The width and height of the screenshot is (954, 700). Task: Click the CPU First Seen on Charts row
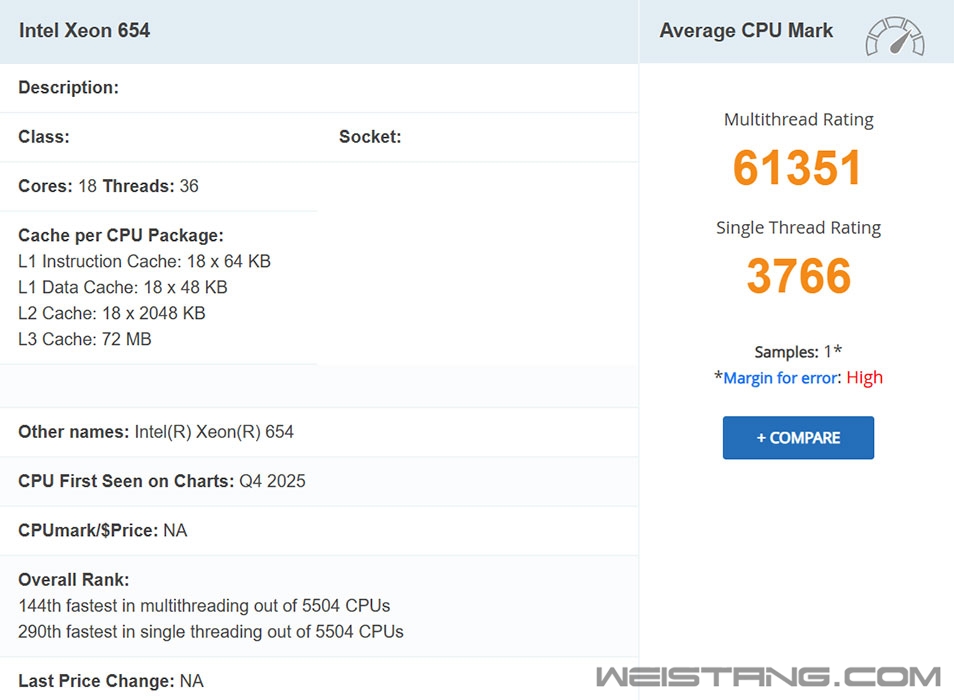coord(162,481)
